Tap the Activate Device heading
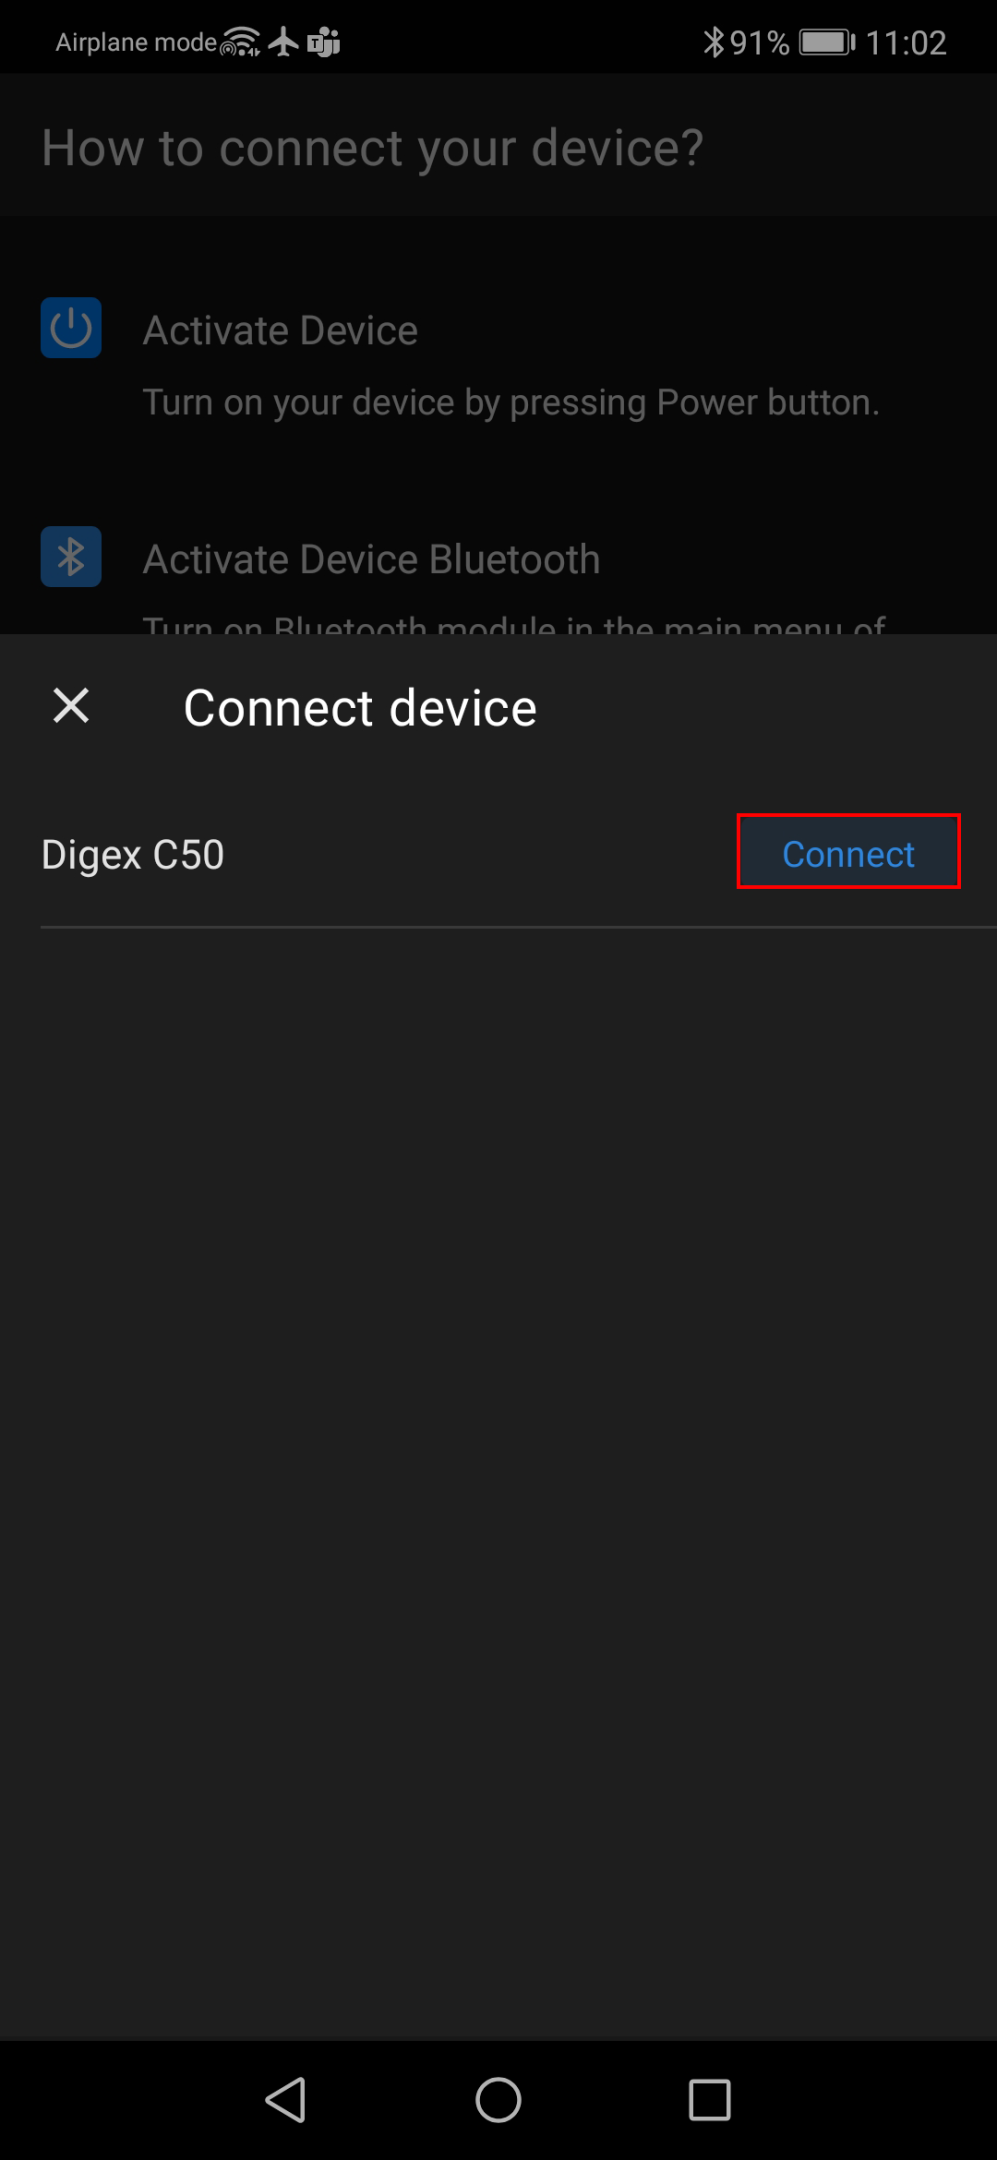The height and width of the screenshot is (2160, 997). (280, 330)
